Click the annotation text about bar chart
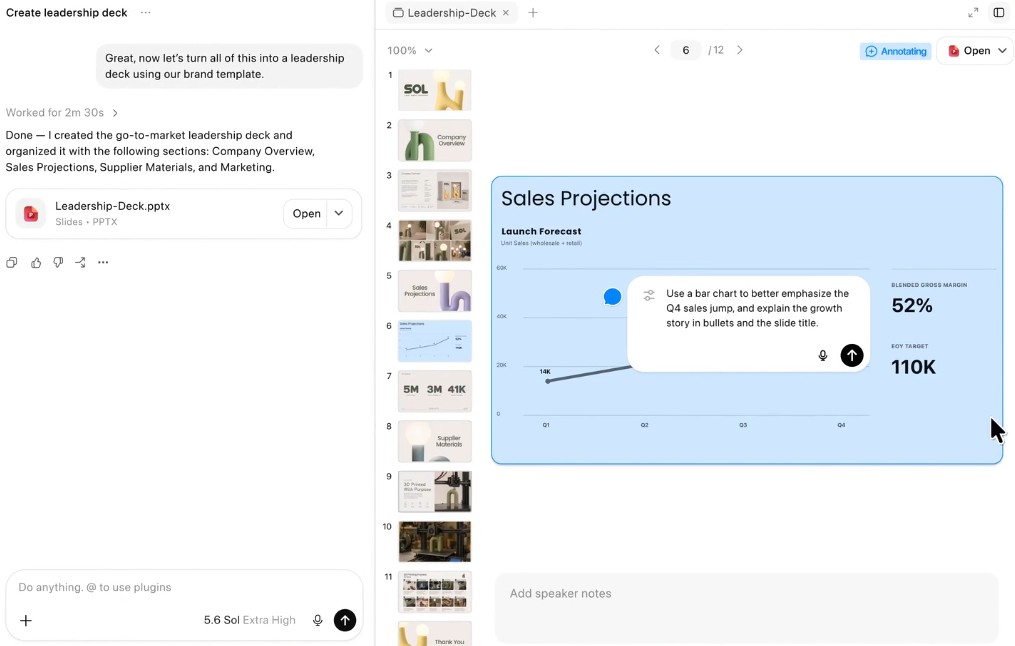Viewport: 1015px width, 646px height. click(x=757, y=308)
